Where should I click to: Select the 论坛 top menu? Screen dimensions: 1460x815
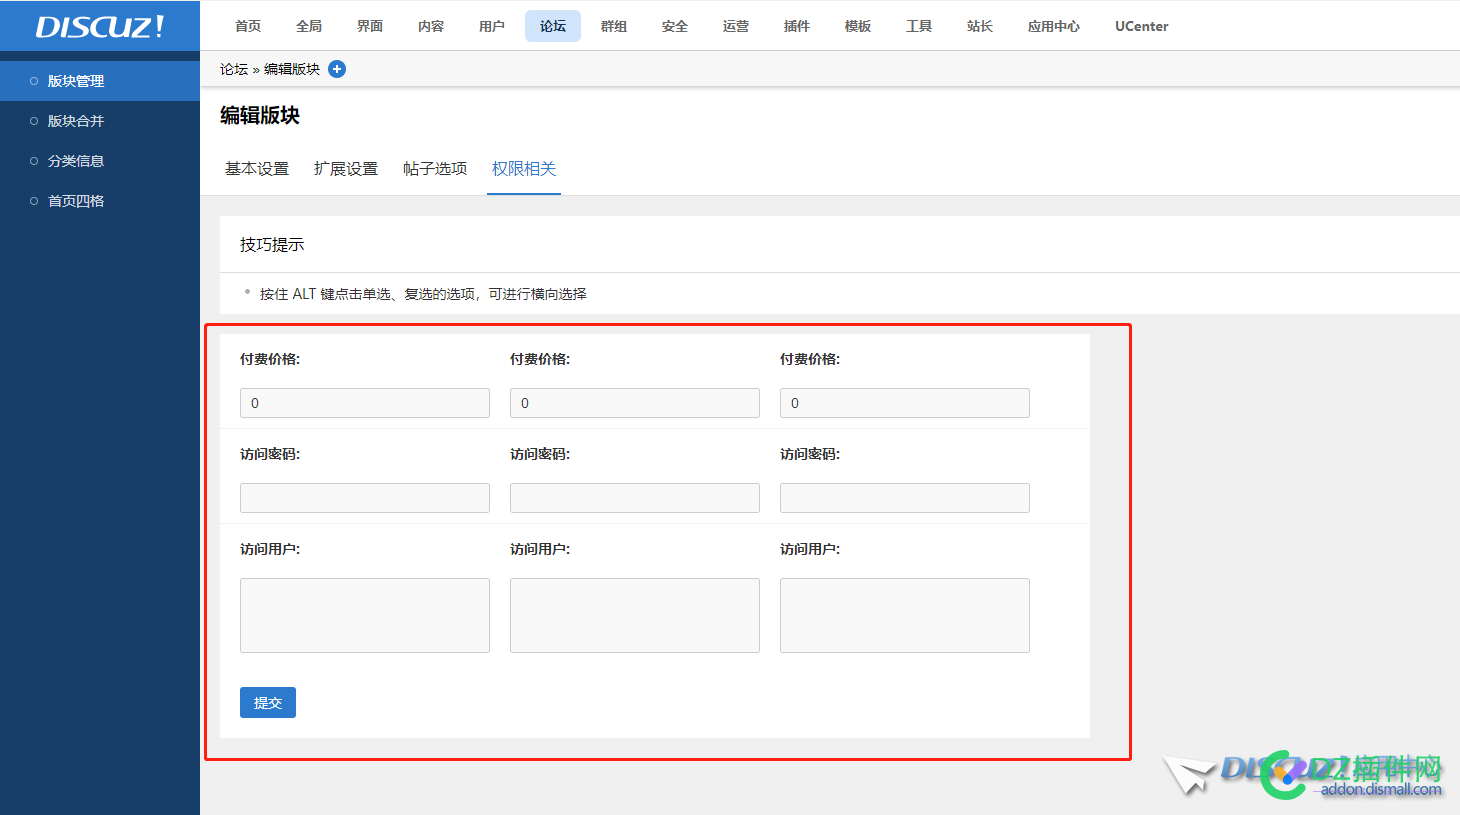tap(553, 26)
